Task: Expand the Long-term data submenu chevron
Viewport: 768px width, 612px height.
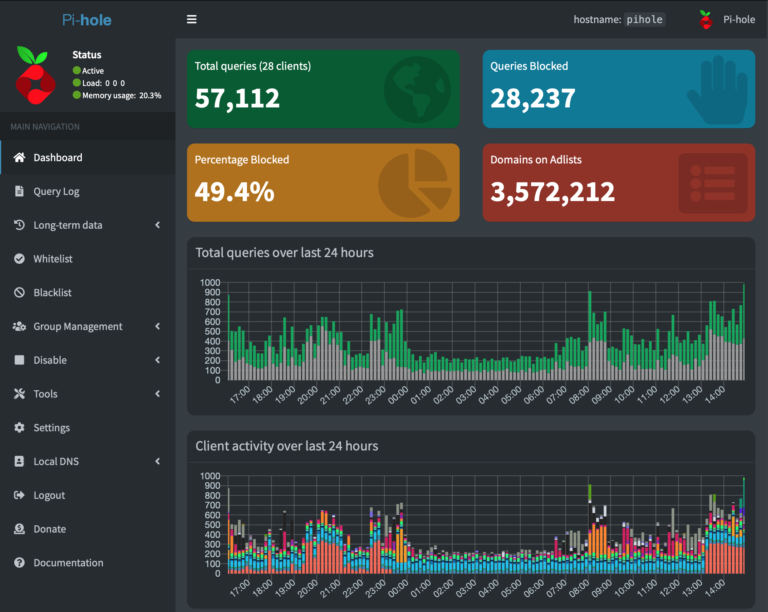Action: click(x=158, y=225)
